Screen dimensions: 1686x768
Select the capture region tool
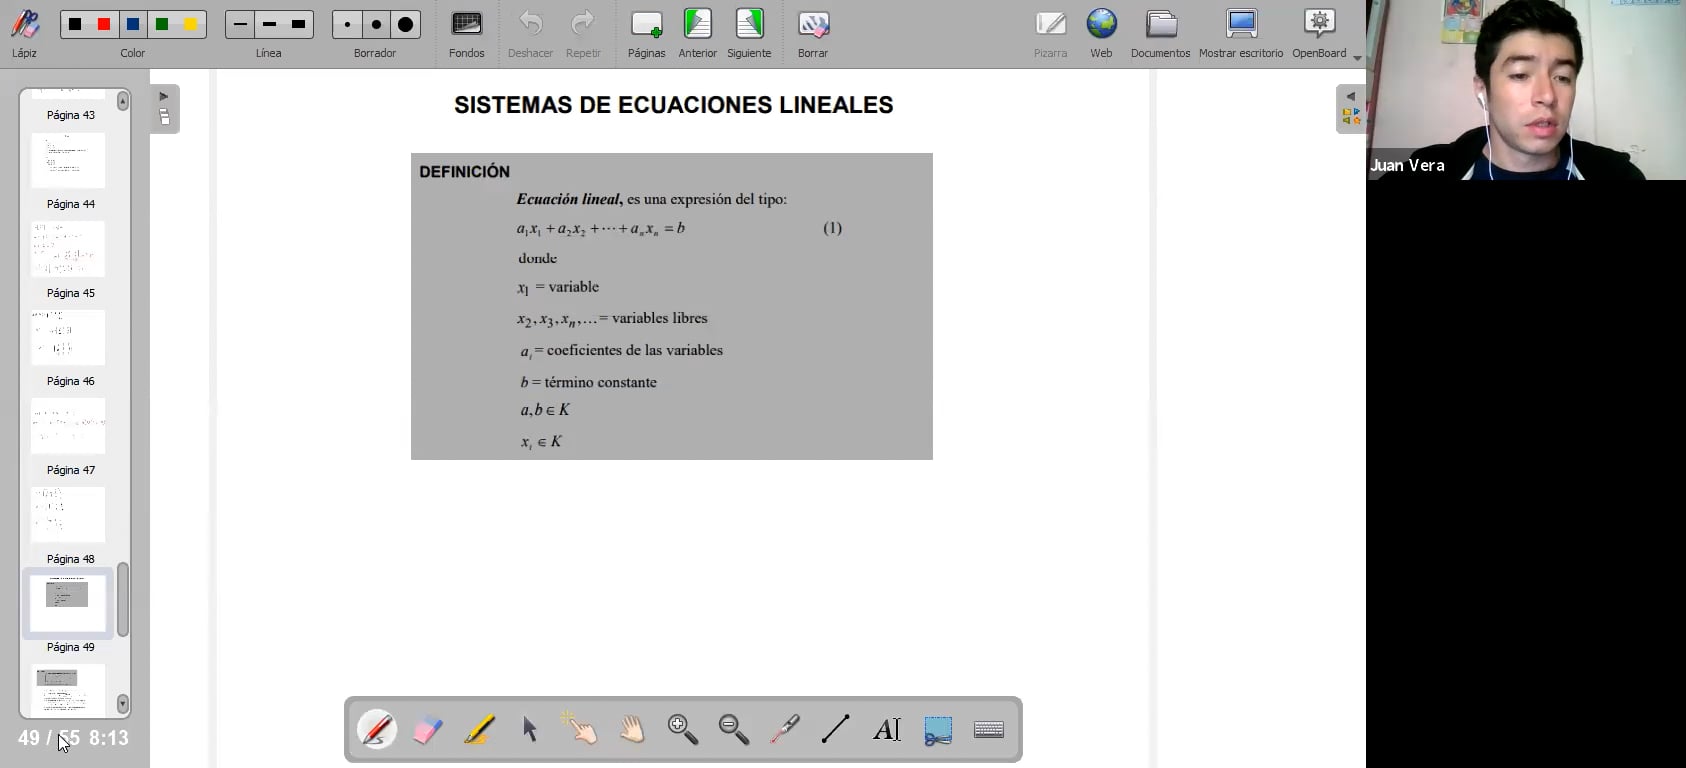pyautogui.click(x=938, y=730)
